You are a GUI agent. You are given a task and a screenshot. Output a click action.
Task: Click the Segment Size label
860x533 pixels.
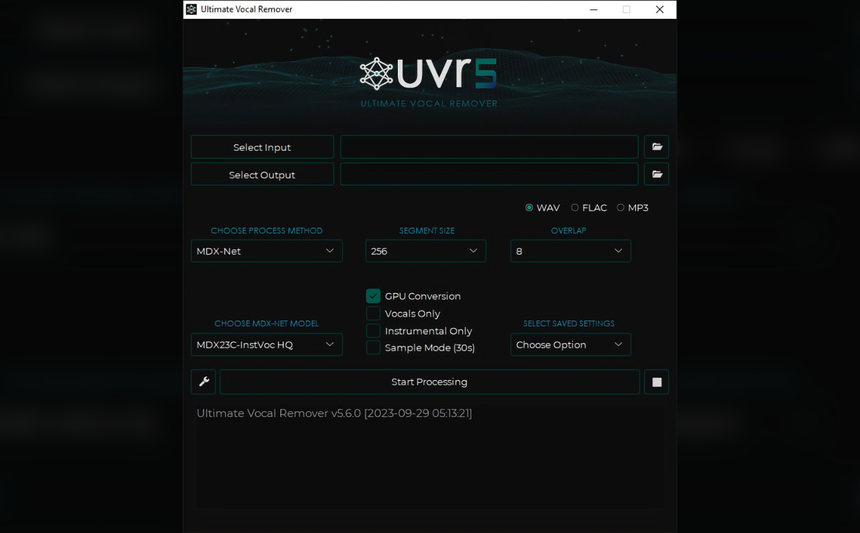(427, 231)
